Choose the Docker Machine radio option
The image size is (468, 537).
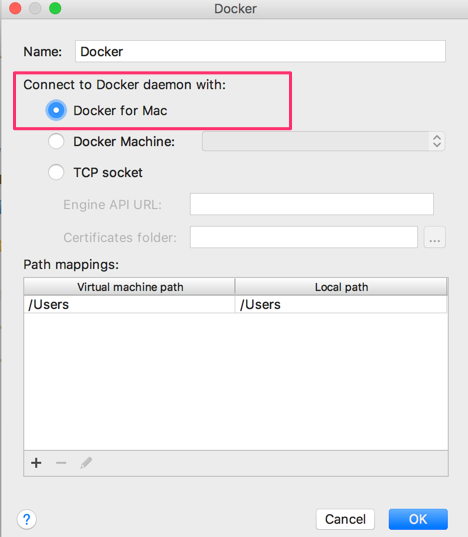[56, 141]
